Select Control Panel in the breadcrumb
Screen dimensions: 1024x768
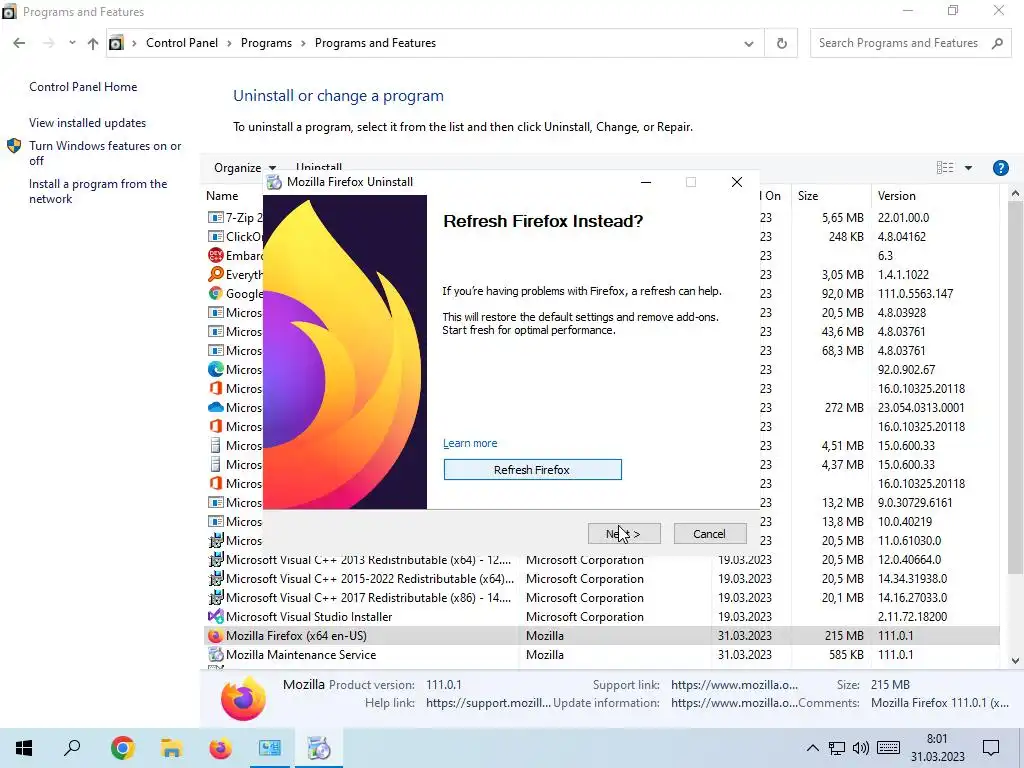tap(182, 43)
